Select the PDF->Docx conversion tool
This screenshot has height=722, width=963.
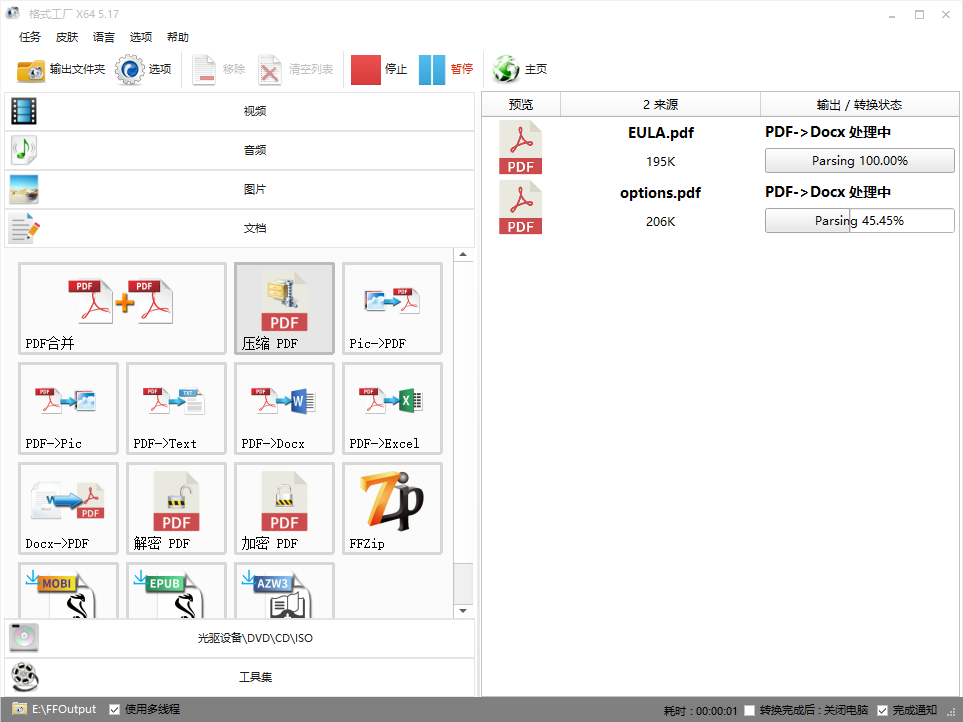283,408
